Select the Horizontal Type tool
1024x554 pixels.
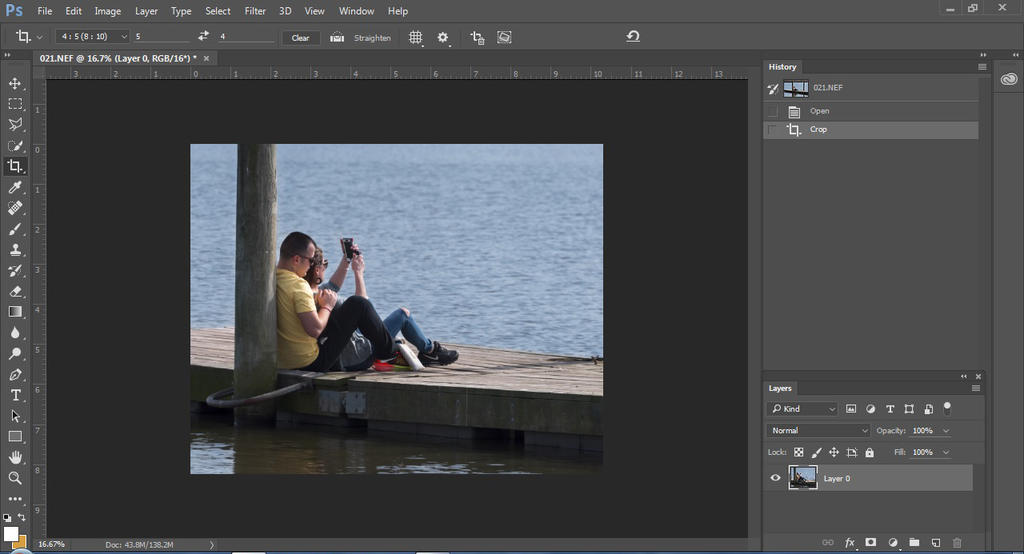pos(15,395)
